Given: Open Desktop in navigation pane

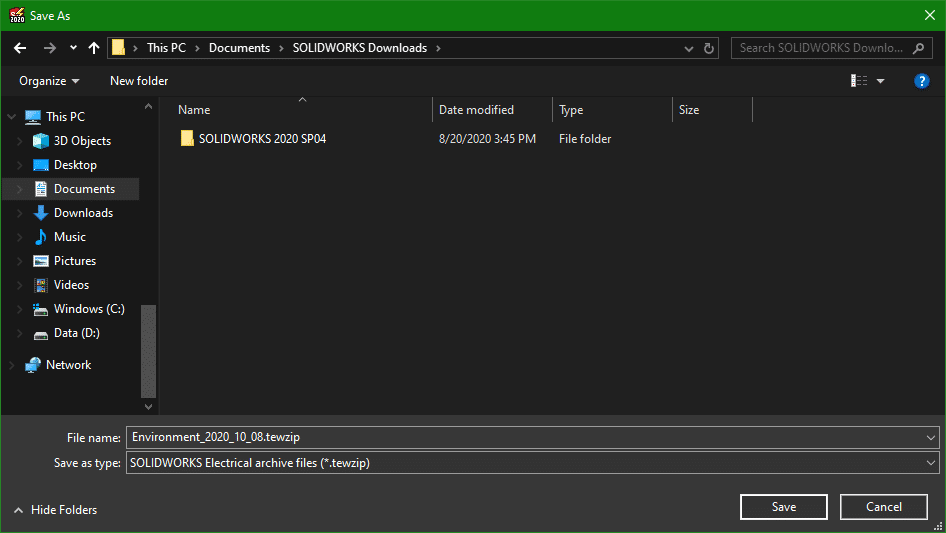Looking at the screenshot, I should [x=75, y=165].
